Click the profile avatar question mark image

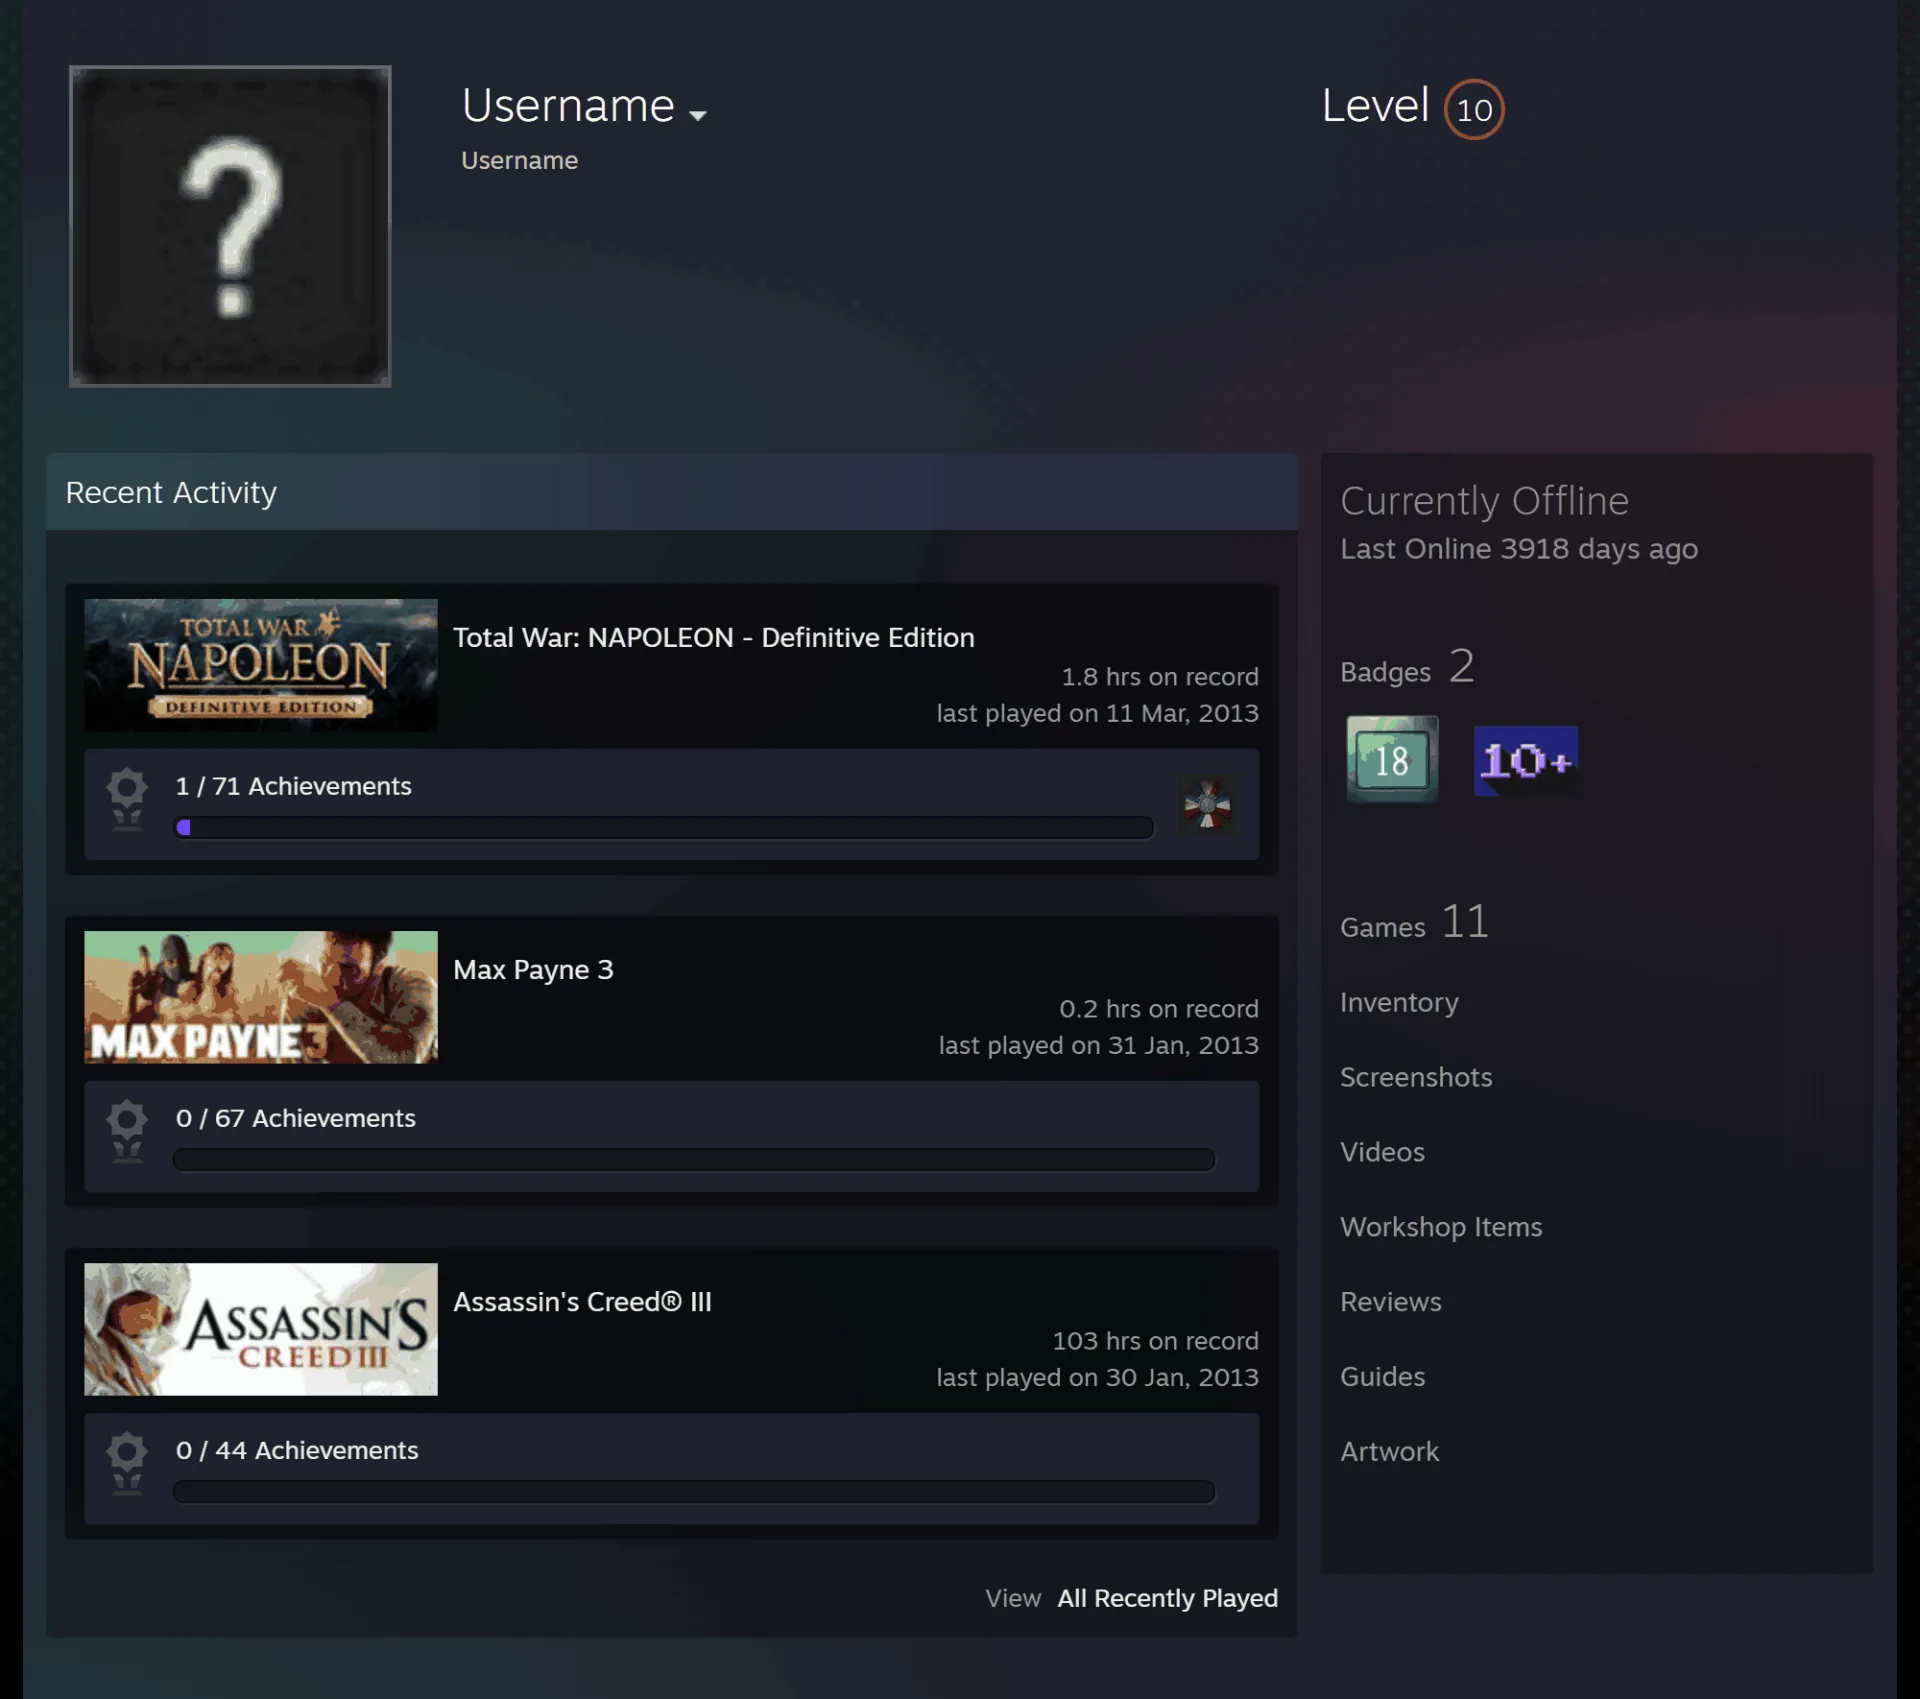(230, 226)
